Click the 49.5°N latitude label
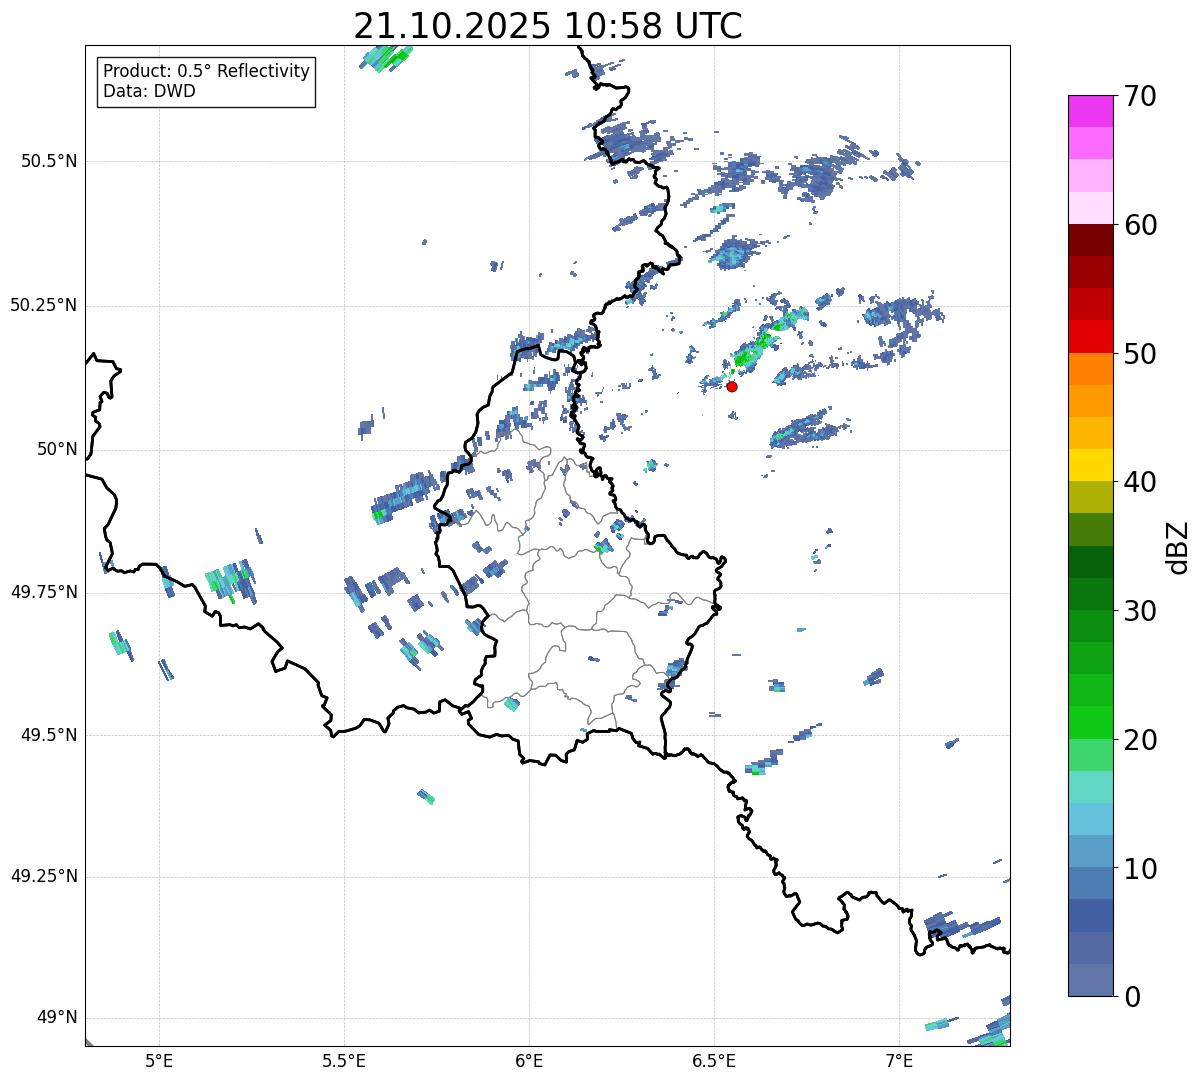This screenshot has height=1081, width=1202. pyautogui.click(x=49, y=735)
